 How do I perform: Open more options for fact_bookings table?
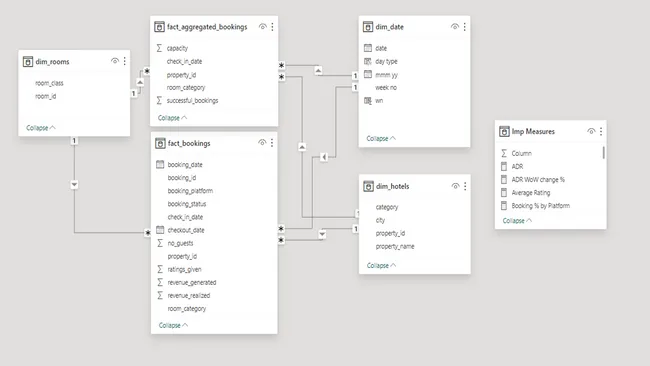point(272,143)
